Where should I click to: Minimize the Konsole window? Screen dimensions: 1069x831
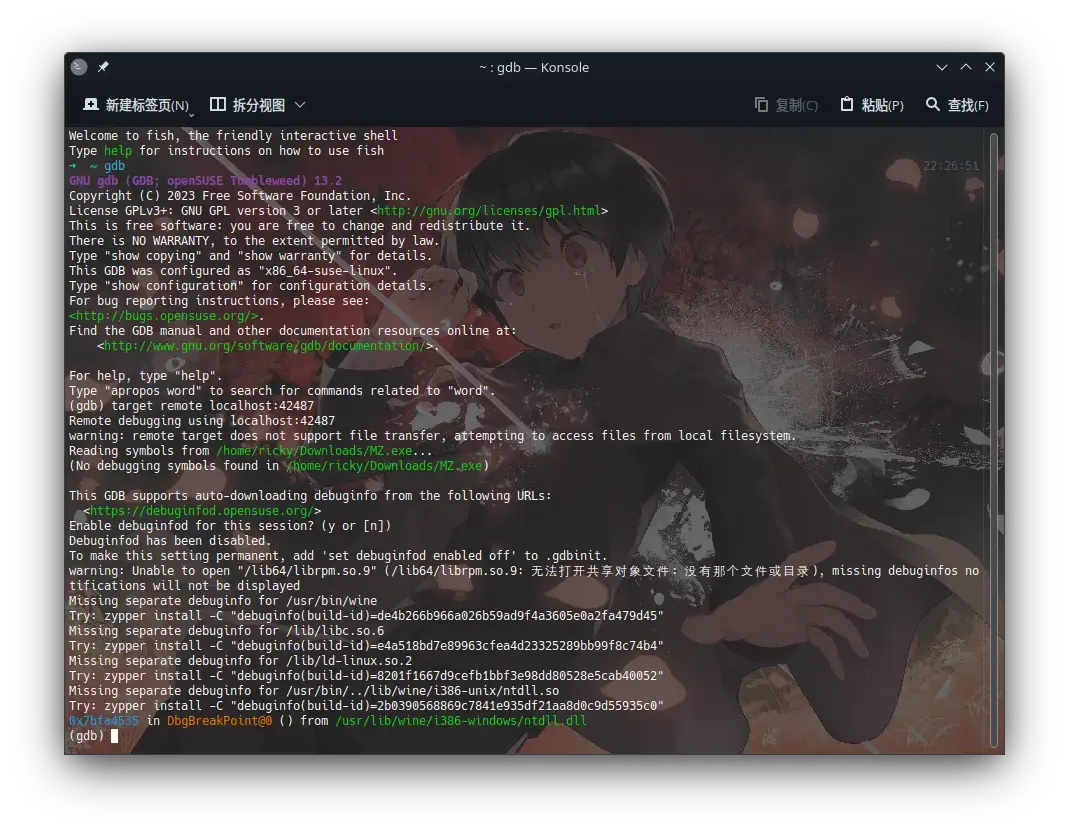tap(941, 67)
